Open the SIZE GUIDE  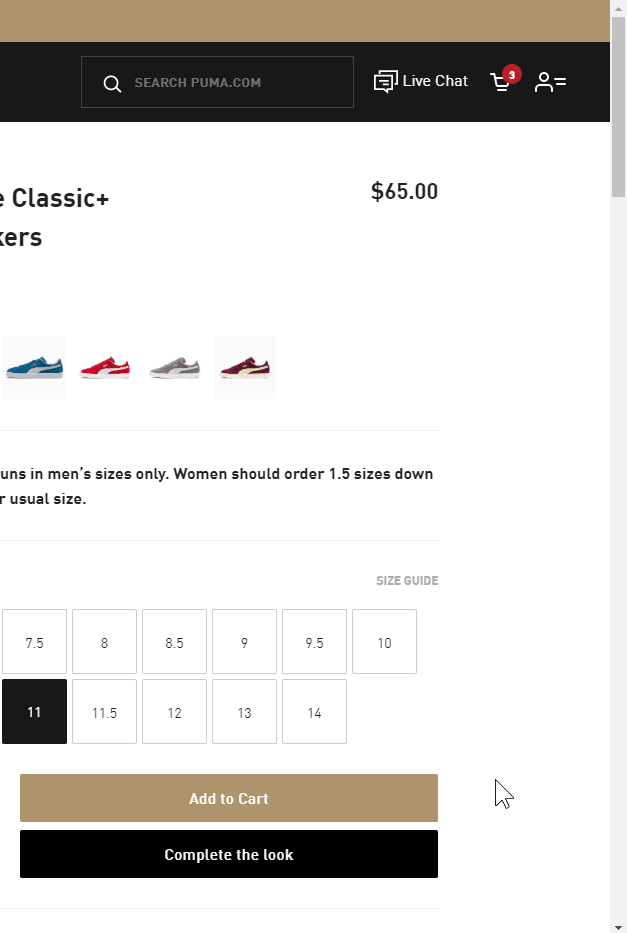click(x=406, y=580)
